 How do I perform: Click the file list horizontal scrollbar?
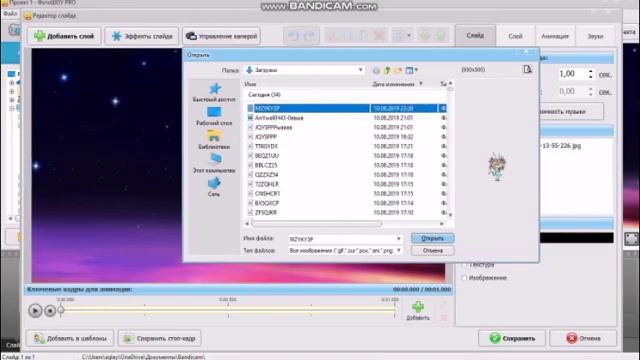tap(317, 224)
